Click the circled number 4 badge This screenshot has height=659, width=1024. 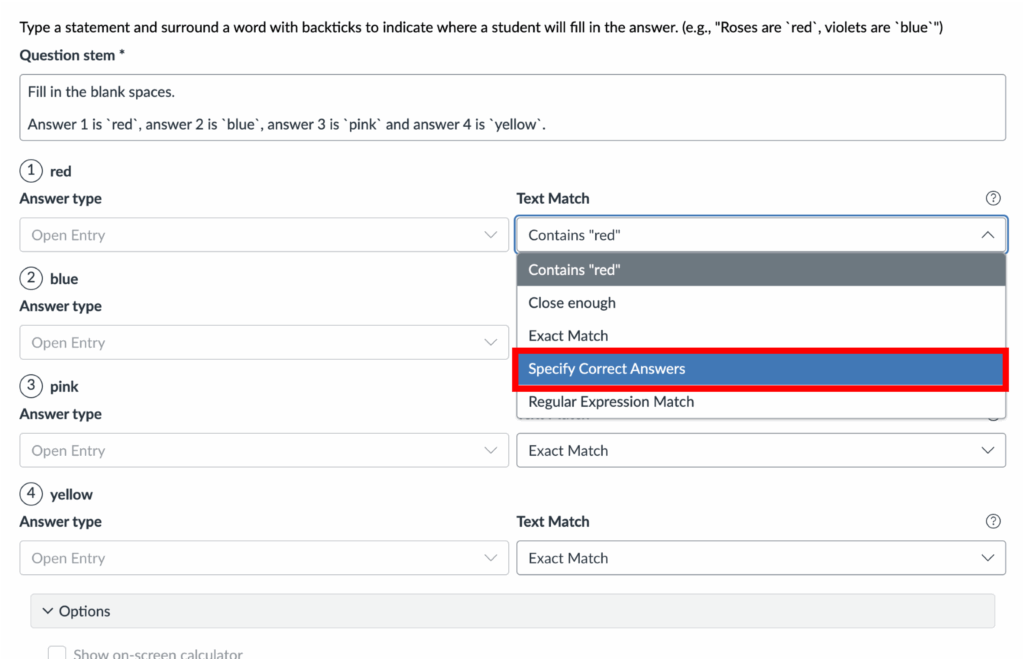31,494
